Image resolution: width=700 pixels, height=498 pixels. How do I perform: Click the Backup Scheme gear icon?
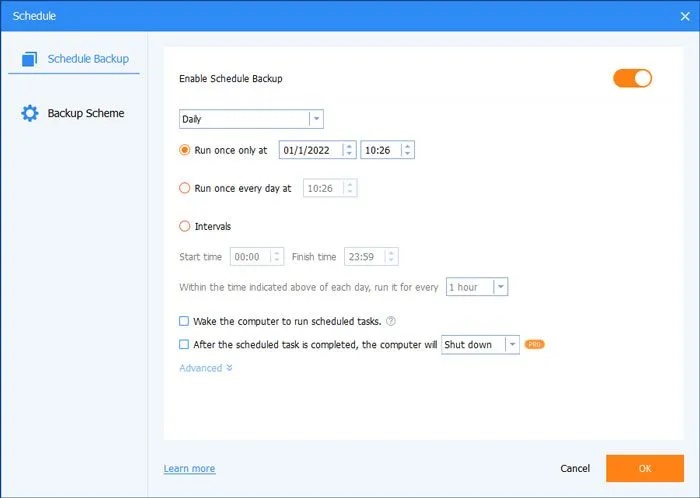[30, 113]
